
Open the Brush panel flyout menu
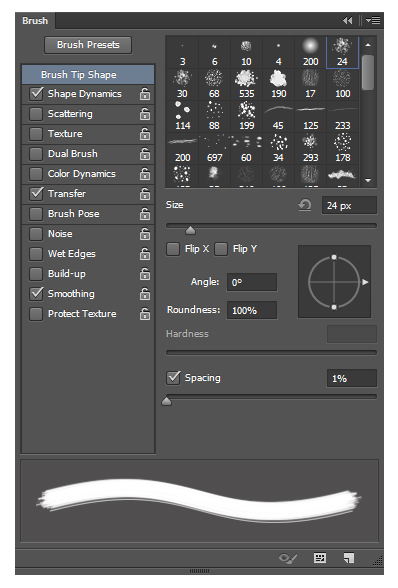pos(373,21)
